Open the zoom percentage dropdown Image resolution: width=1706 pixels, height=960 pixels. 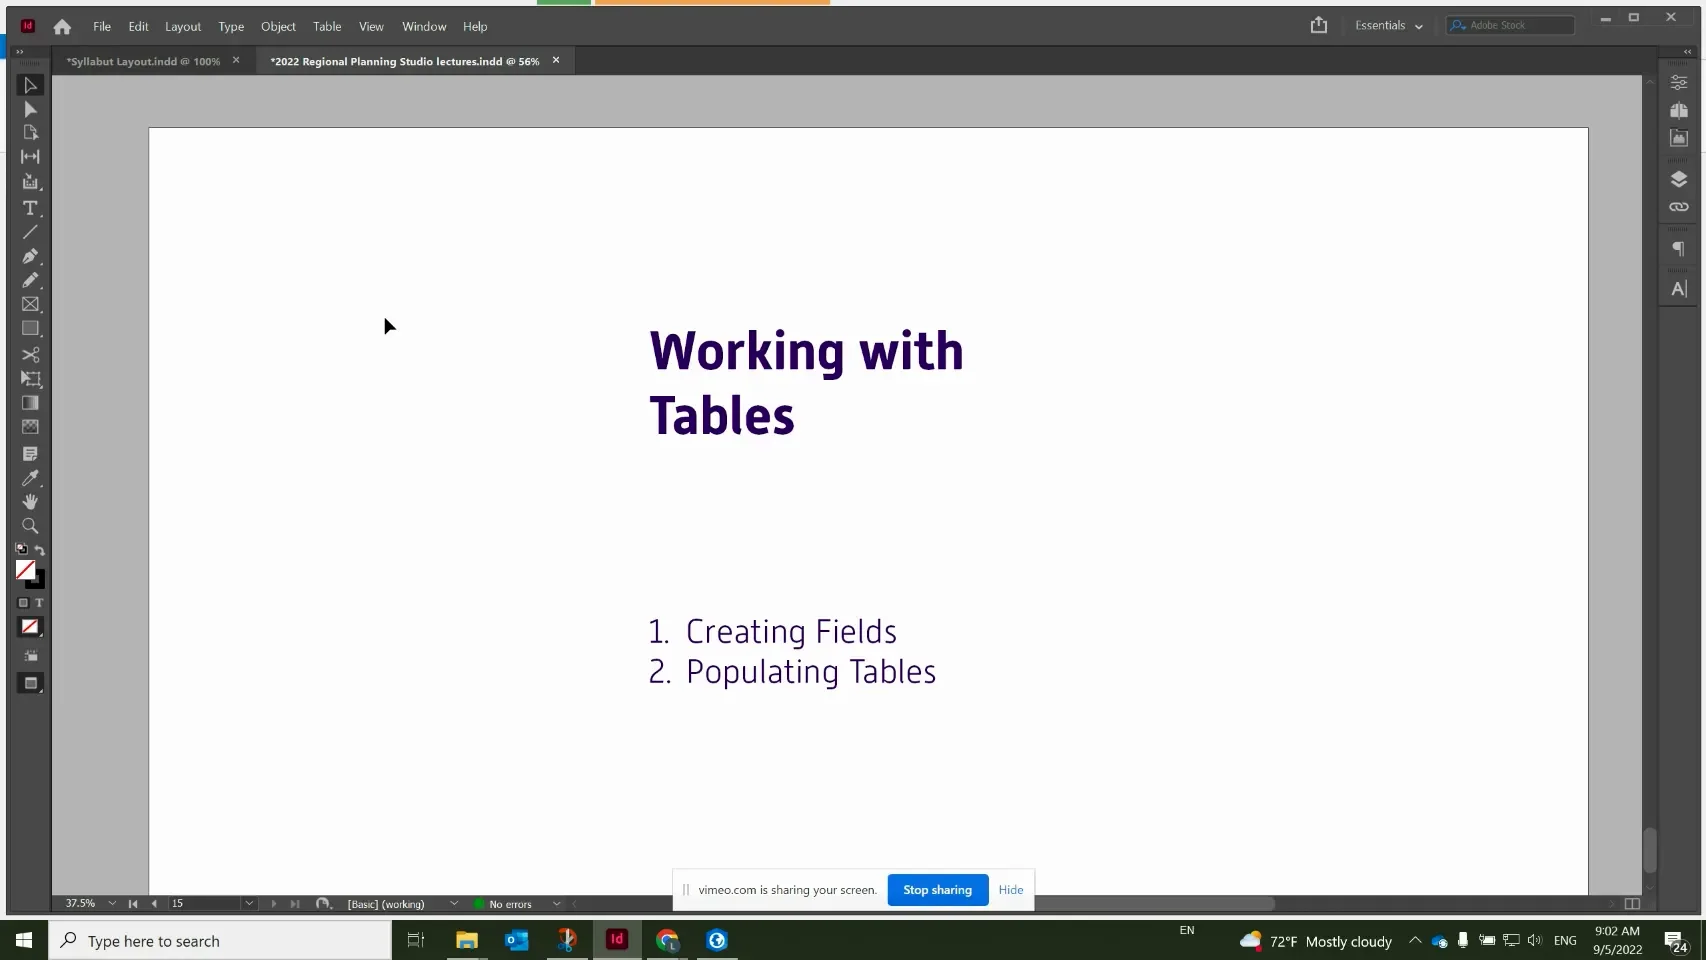tap(112, 903)
